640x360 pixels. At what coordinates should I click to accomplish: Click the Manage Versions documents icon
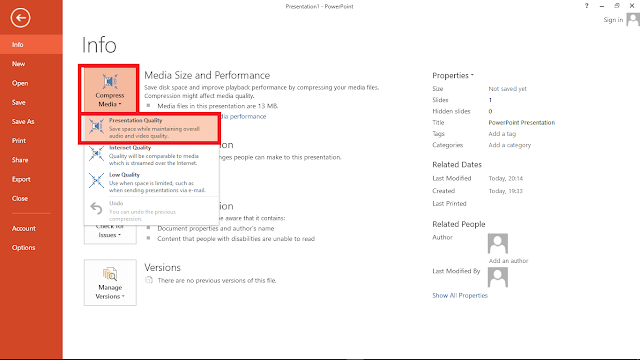(110, 274)
